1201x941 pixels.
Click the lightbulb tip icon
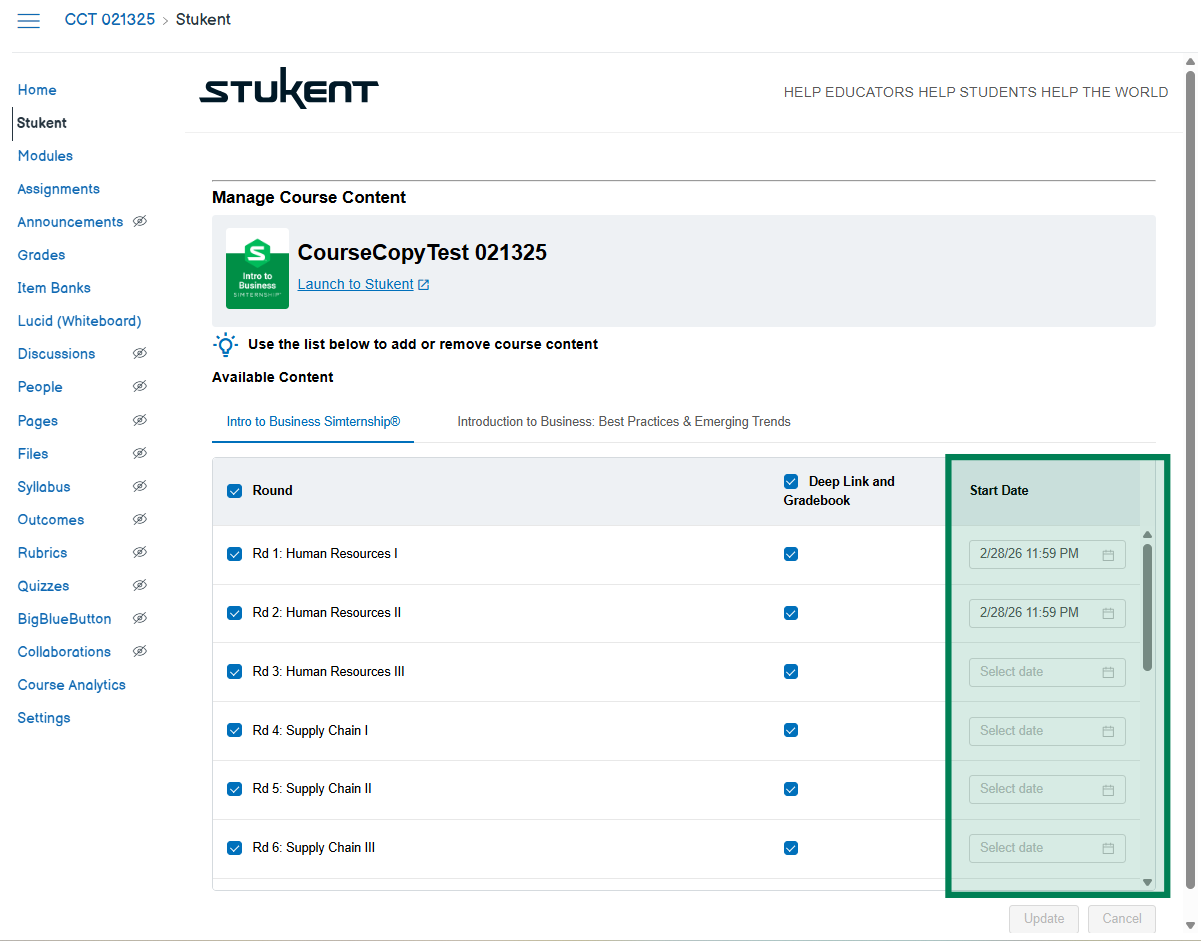coord(226,345)
